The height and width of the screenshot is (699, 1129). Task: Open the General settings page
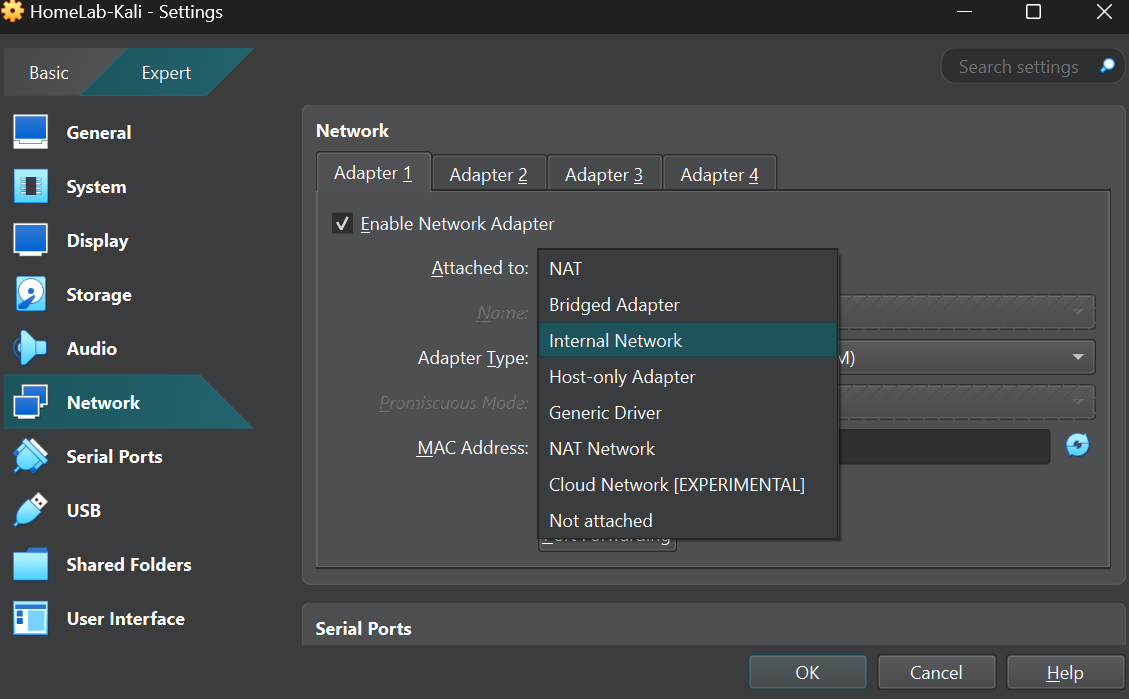click(98, 132)
